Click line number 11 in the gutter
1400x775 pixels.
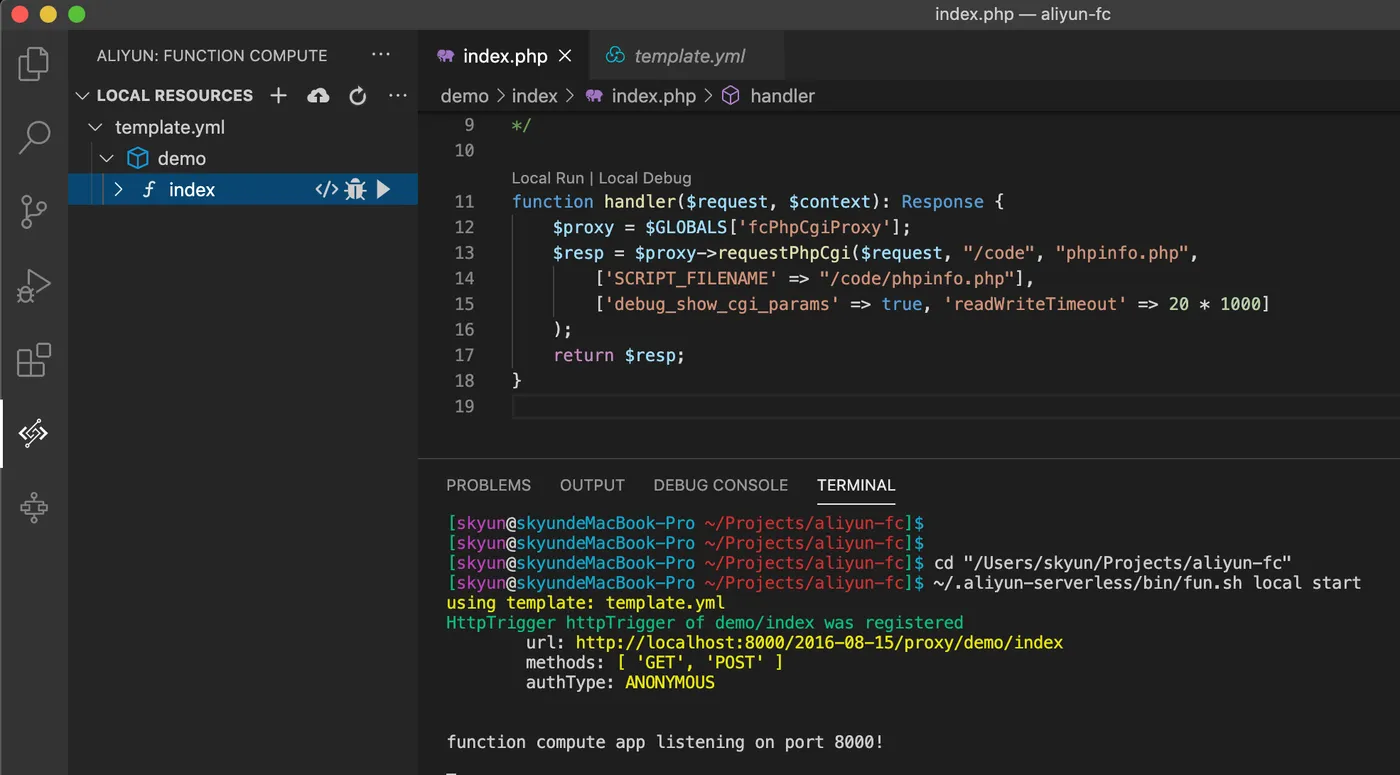[x=464, y=201]
